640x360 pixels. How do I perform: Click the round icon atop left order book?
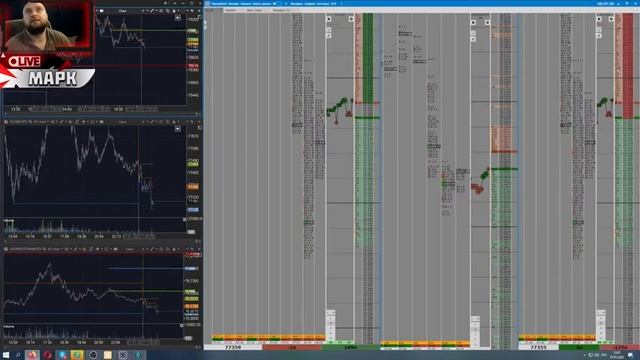[x=351, y=19]
